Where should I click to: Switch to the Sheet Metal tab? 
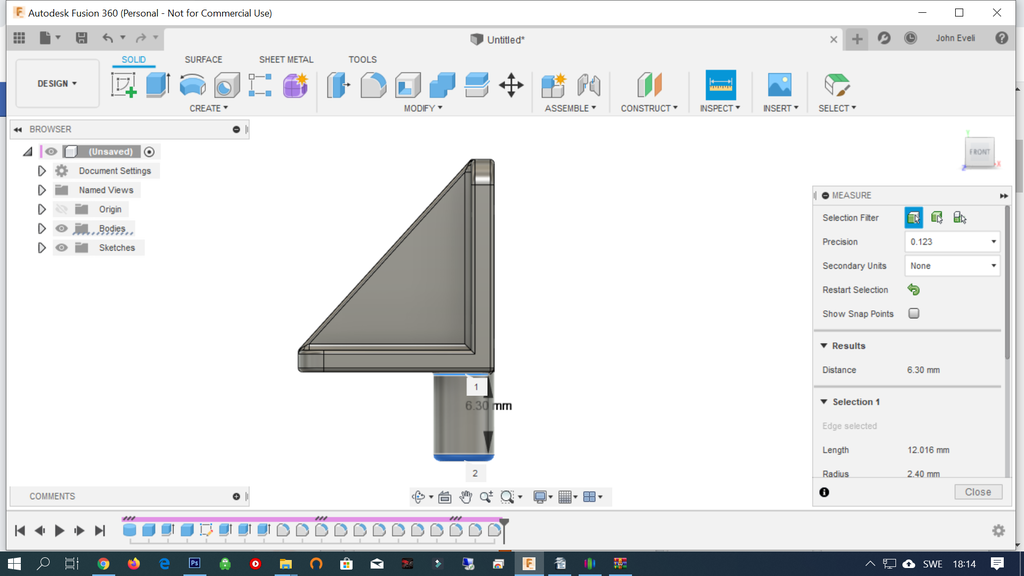[286, 60]
